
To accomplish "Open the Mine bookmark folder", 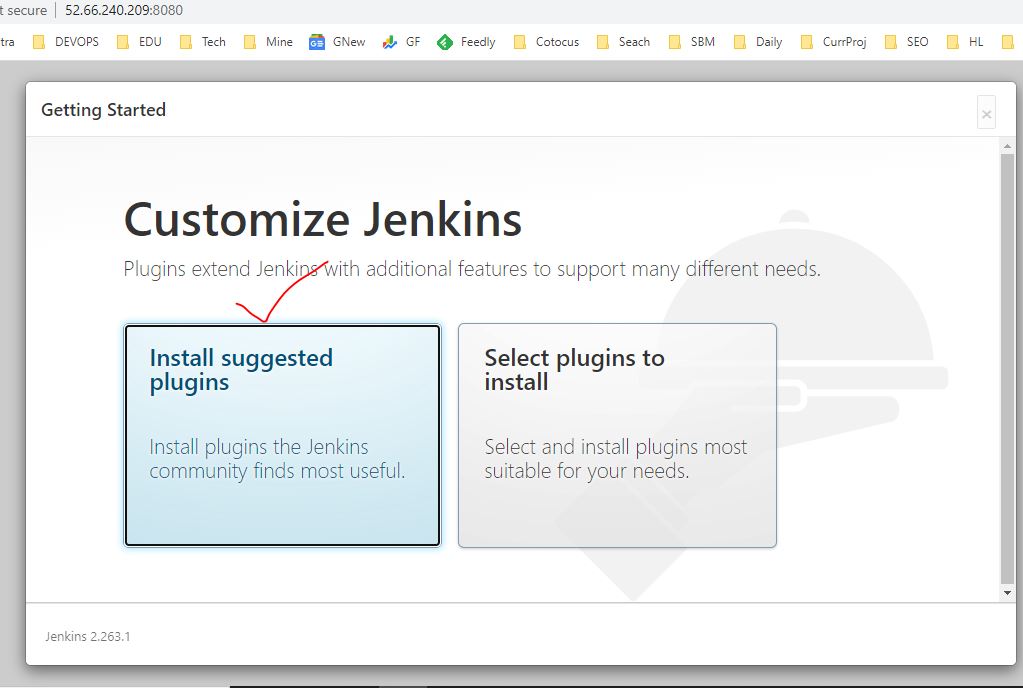I will coord(268,42).
